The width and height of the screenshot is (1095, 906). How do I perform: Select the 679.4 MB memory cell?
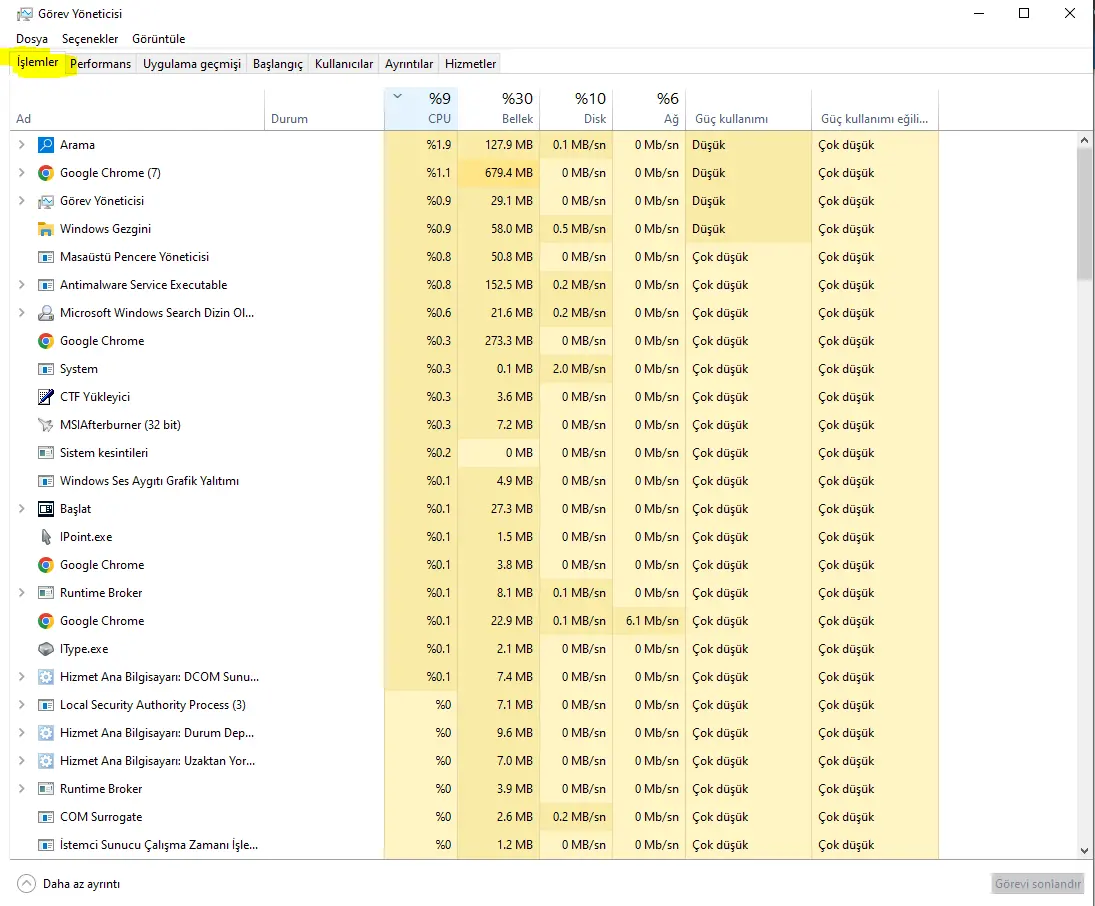pos(499,173)
